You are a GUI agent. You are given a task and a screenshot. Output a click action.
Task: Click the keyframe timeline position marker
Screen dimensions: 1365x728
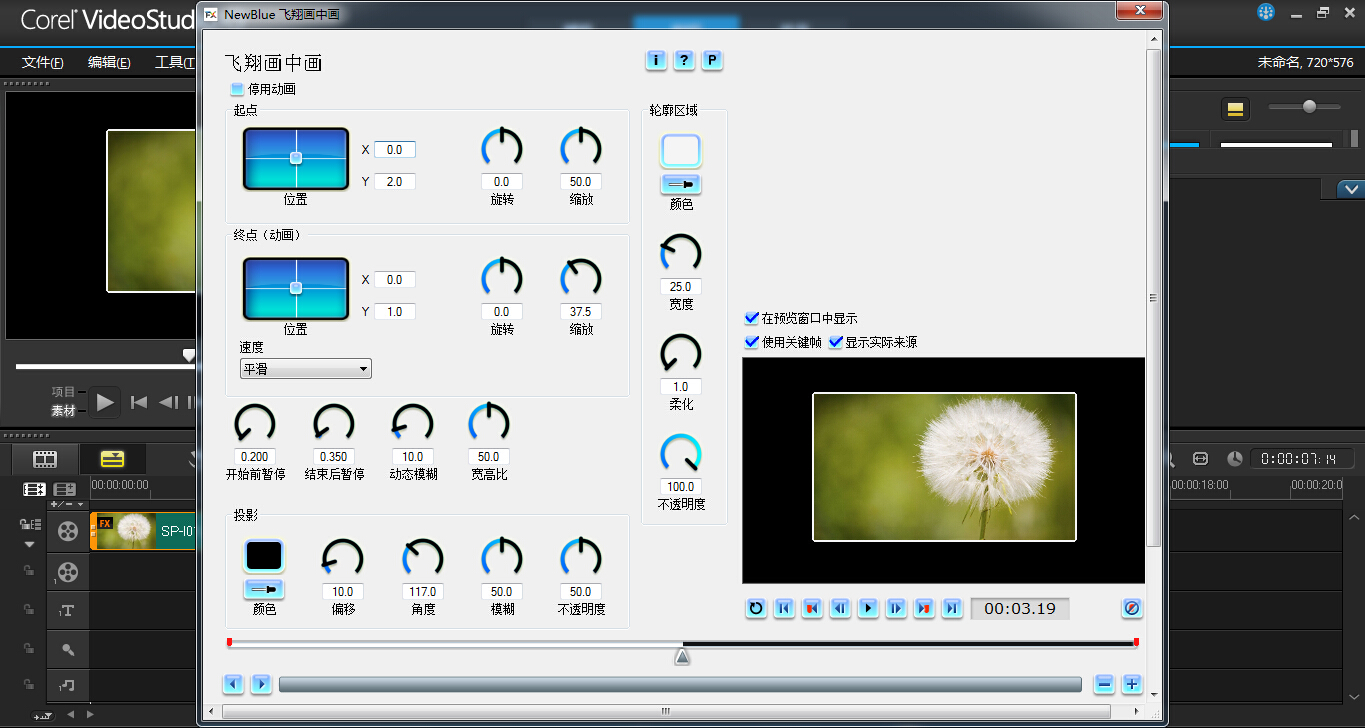point(682,656)
